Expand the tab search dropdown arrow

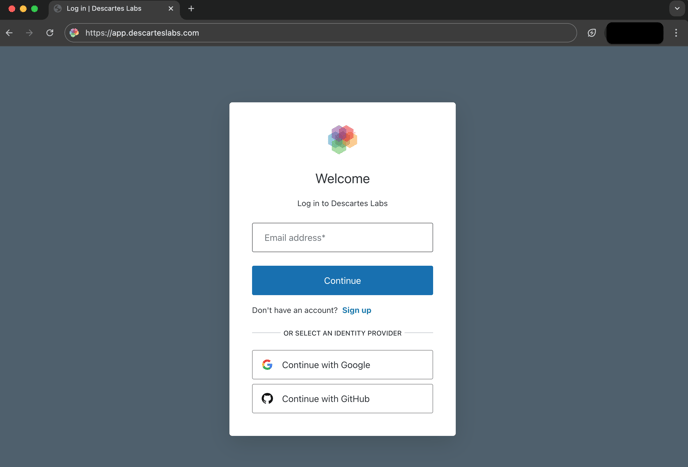click(677, 8)
